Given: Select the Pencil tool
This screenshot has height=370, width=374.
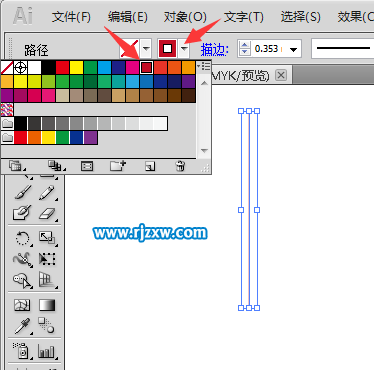Looking at the screenshot, I should coord(47,193).
